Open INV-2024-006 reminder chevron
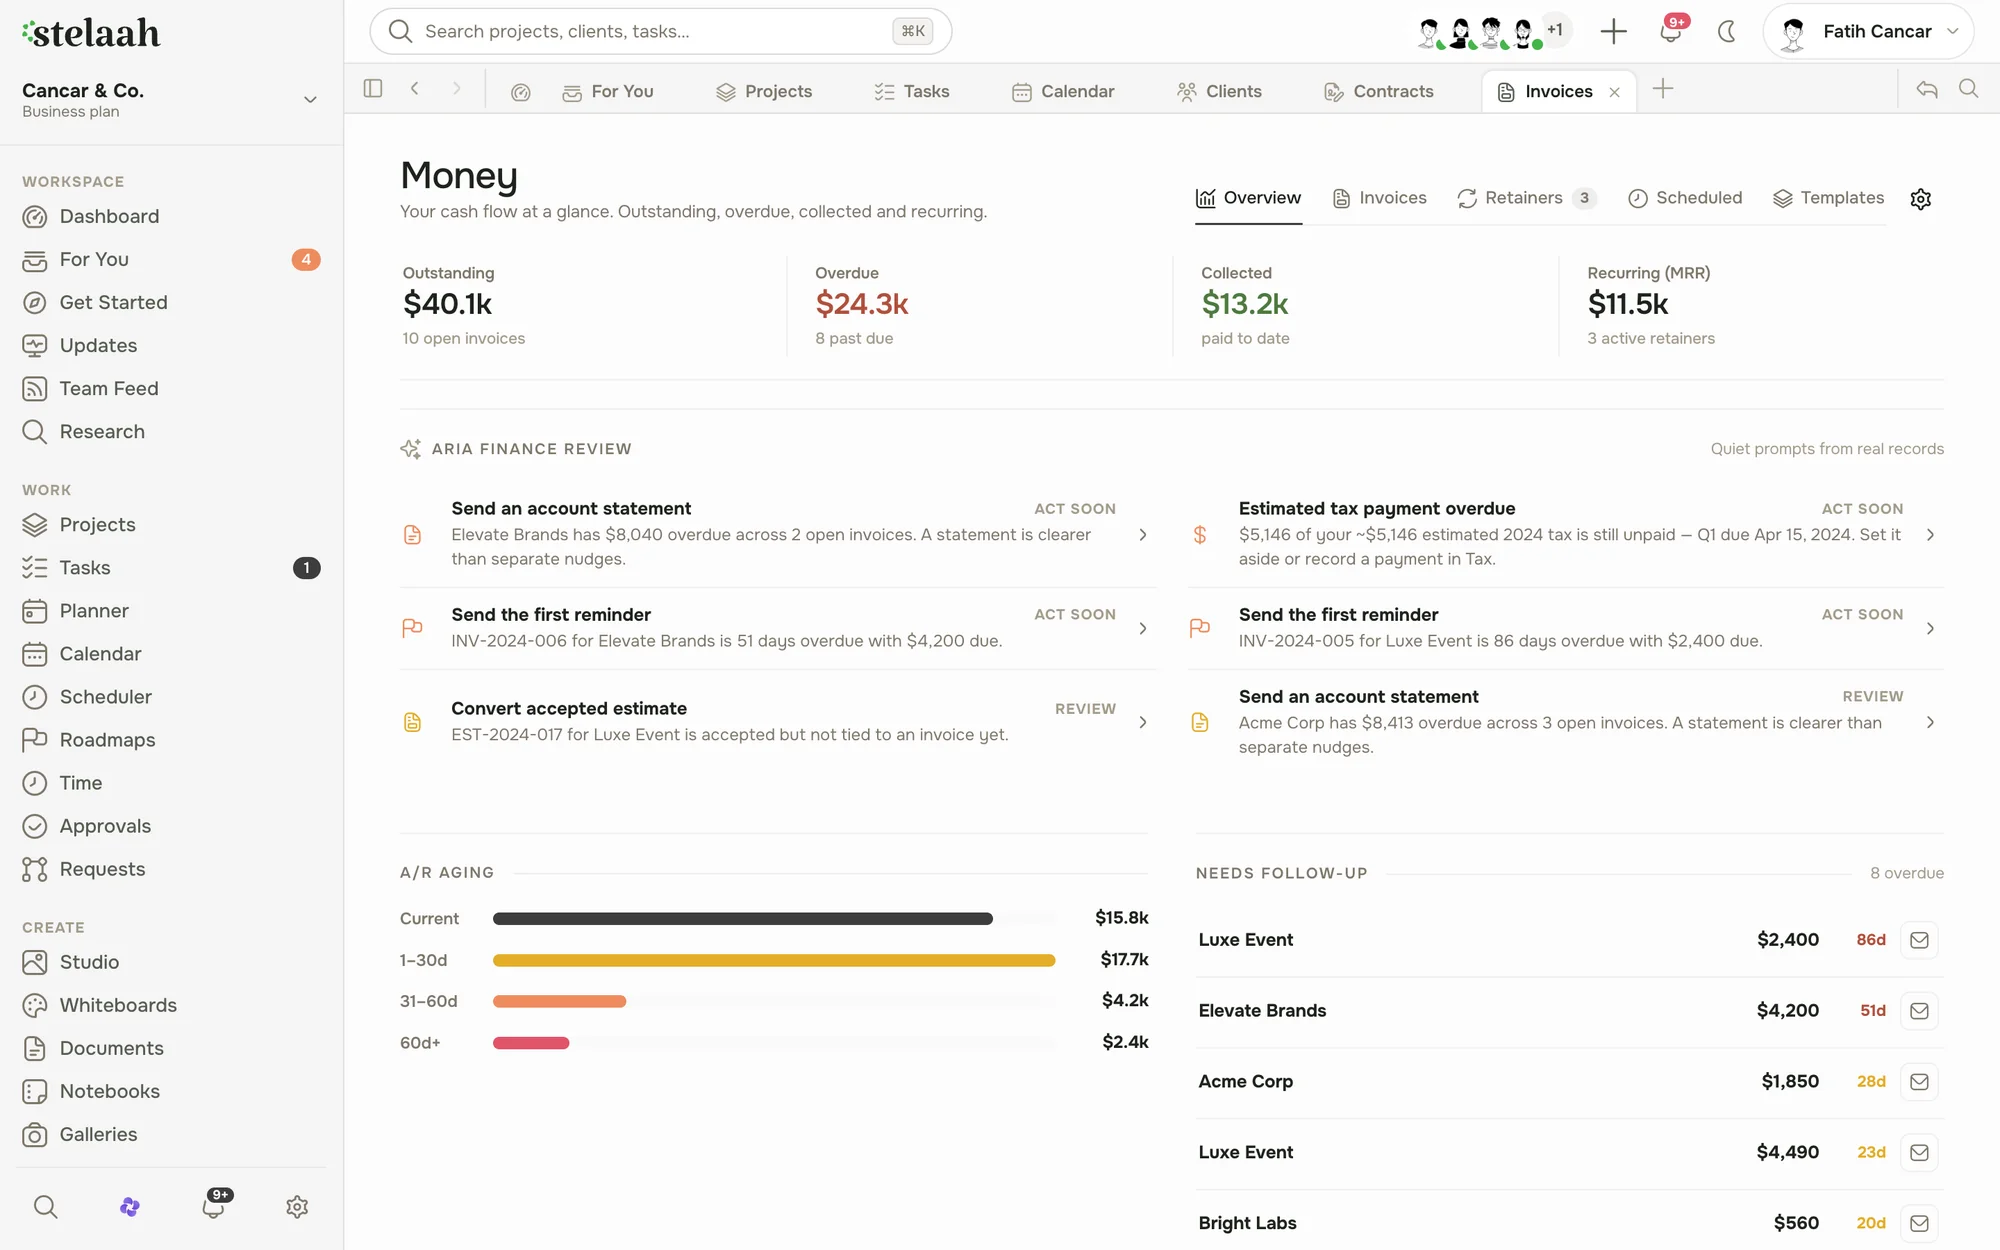The height and width of the screenshot is (1250, 2000). pos(1143,629)
